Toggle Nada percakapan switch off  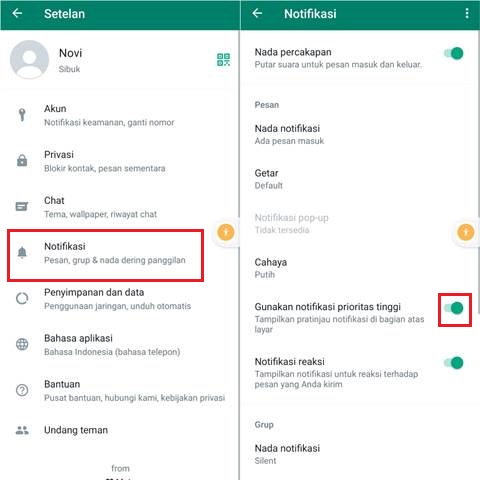click(x=454, y=53)
